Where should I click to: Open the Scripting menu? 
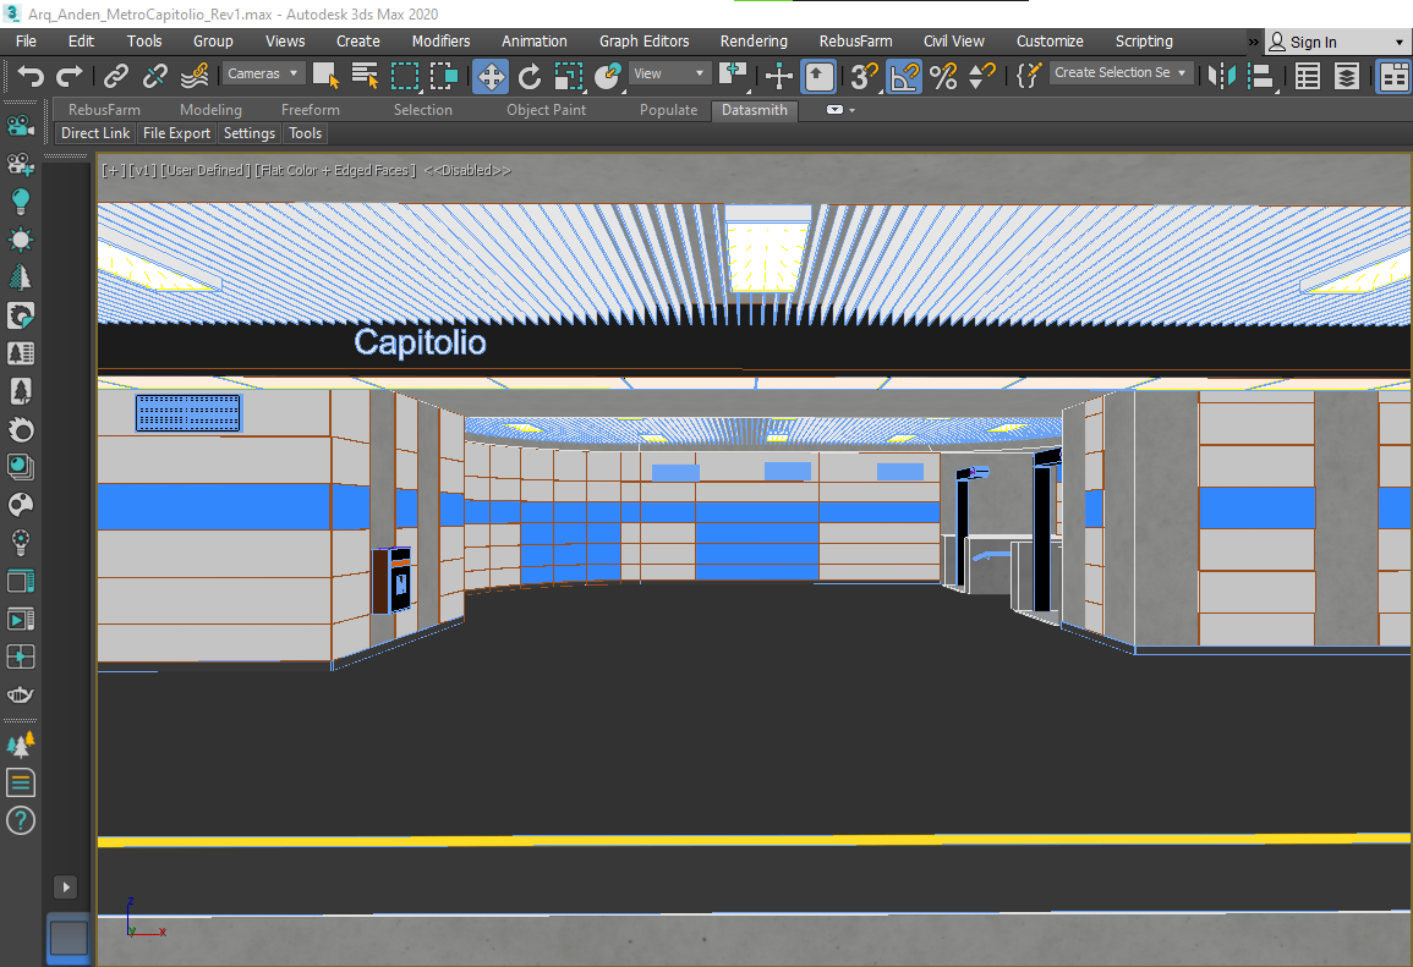click(x=1144, y=41)
